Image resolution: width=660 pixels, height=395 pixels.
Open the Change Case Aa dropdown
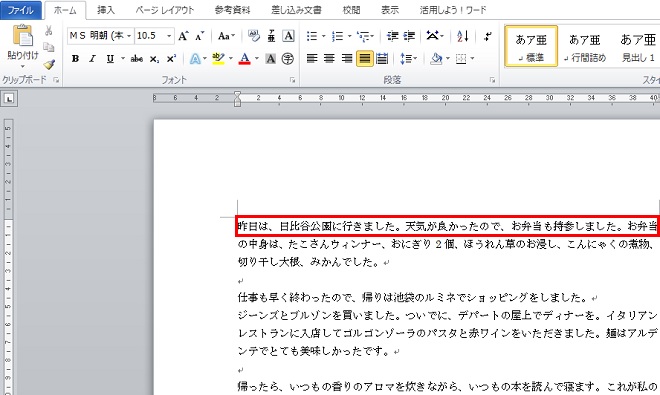pyautogui.click(x=226, y=36)
